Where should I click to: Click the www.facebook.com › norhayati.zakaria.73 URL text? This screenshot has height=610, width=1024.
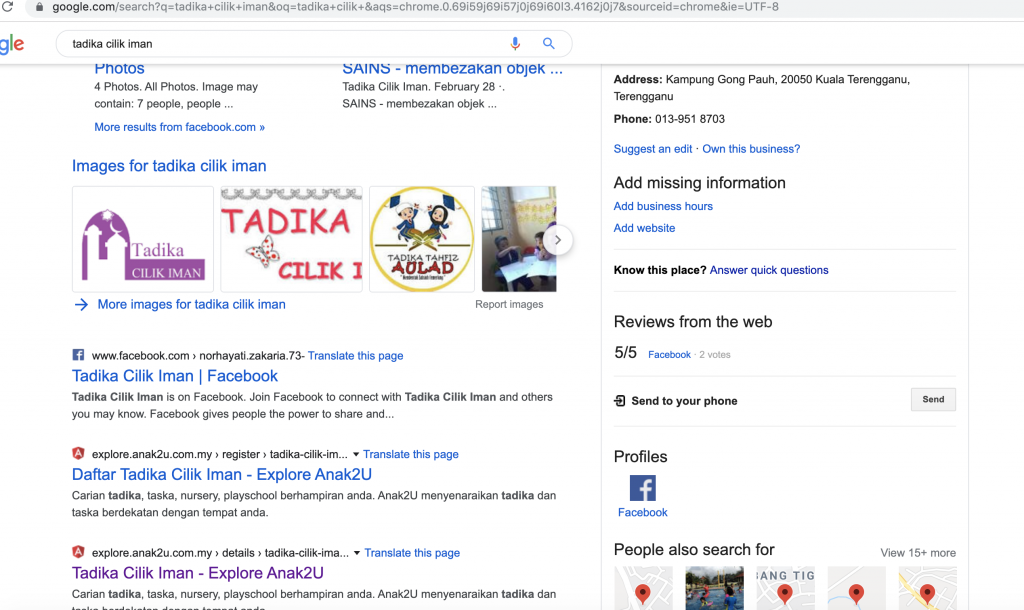point(198,356)
